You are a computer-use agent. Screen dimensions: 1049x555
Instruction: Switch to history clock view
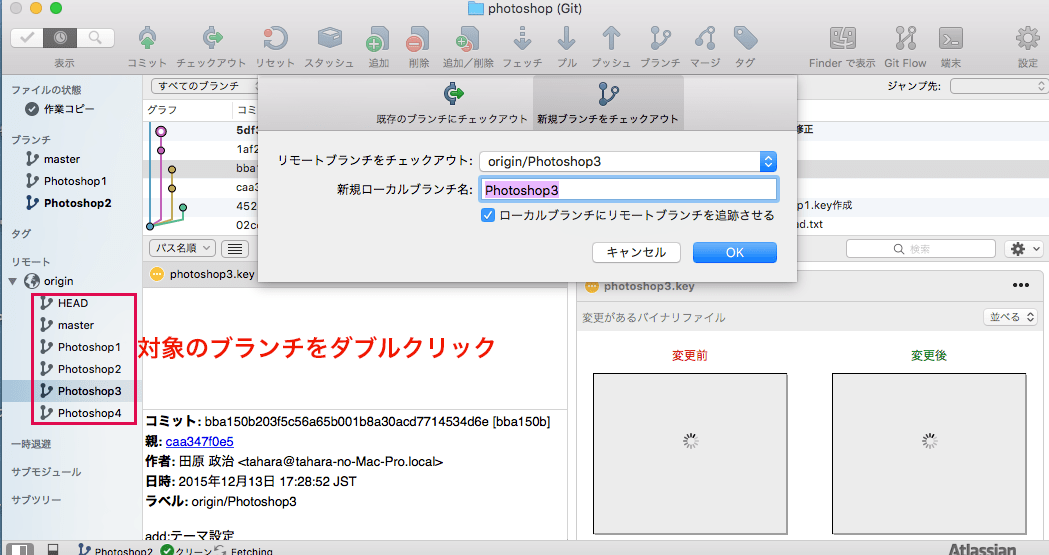60,38
